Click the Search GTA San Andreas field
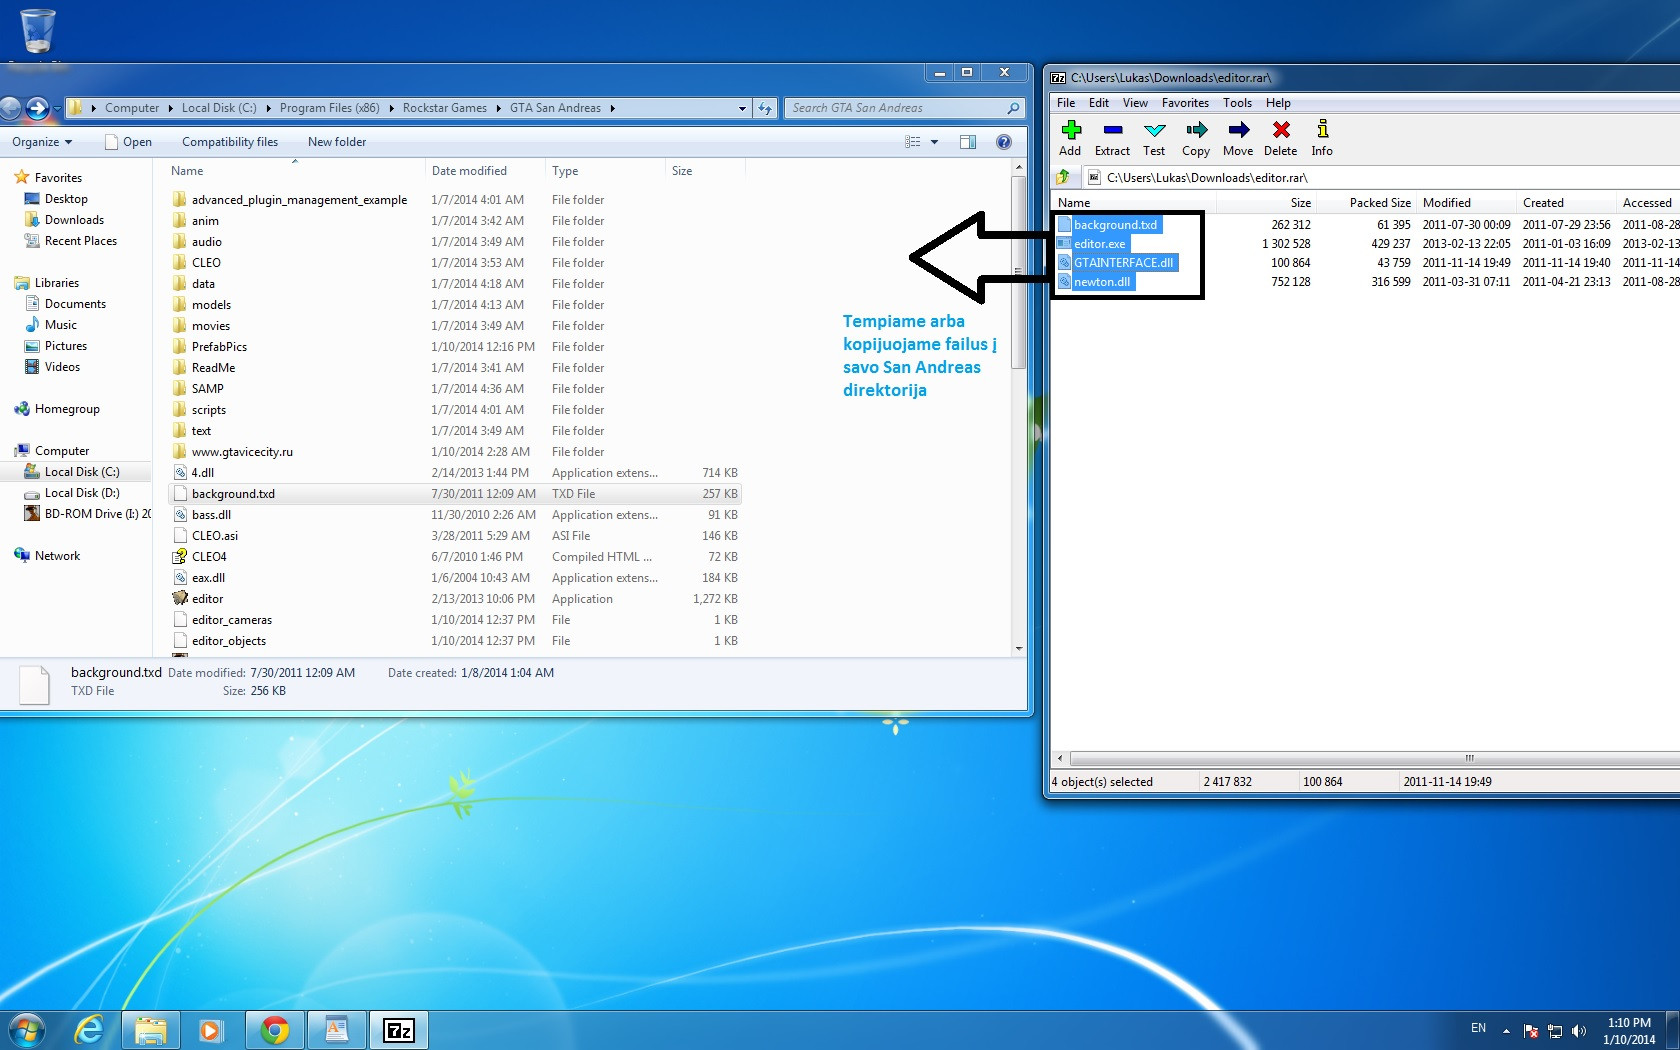Screen dimensions: 1680x1050 click(x=904, y=108)
